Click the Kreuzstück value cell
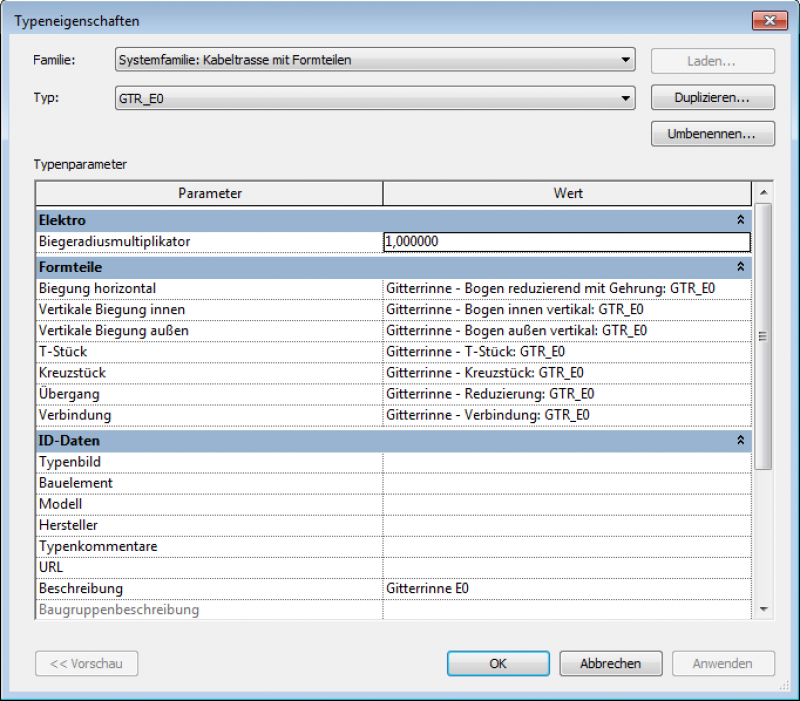 tap(566, 372)
